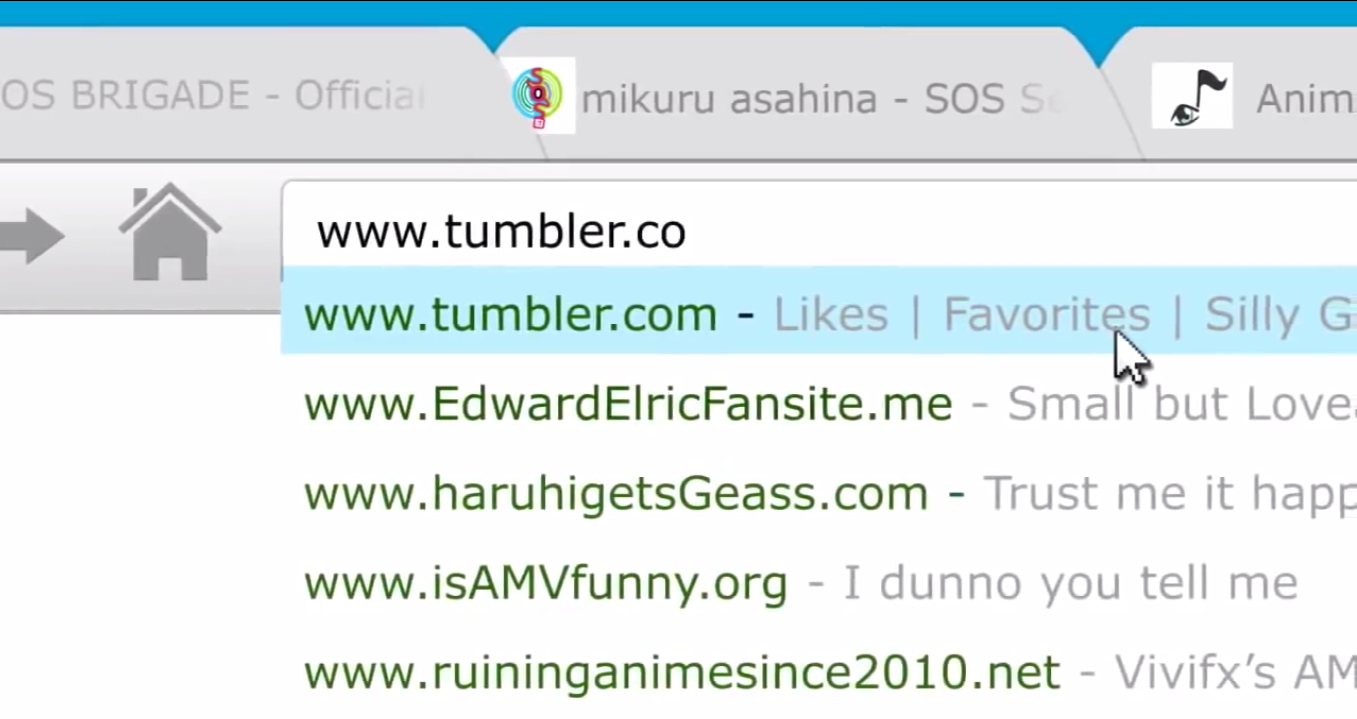
Task: Open the www.isAMVfunny.org suggestion
Action: point(545,582)
